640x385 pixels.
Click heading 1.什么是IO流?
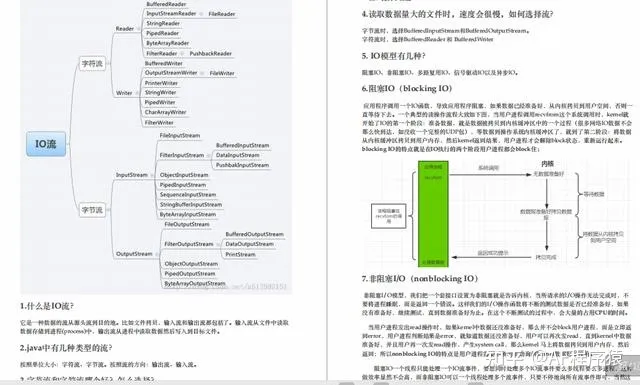[47, 306]
